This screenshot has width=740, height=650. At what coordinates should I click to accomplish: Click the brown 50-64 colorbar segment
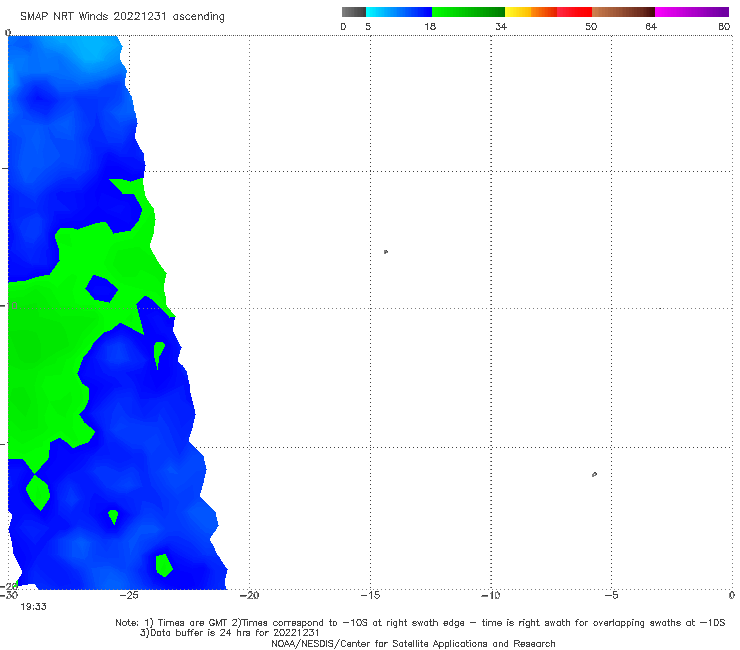(x=623, y=12)
